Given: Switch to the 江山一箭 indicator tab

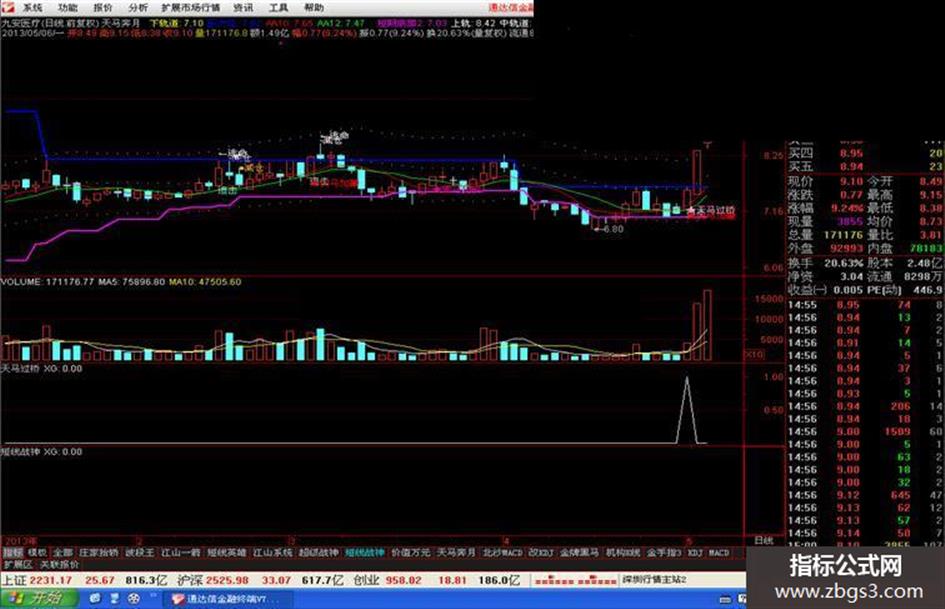Looking at the screenshot, I should coord(181,552).
